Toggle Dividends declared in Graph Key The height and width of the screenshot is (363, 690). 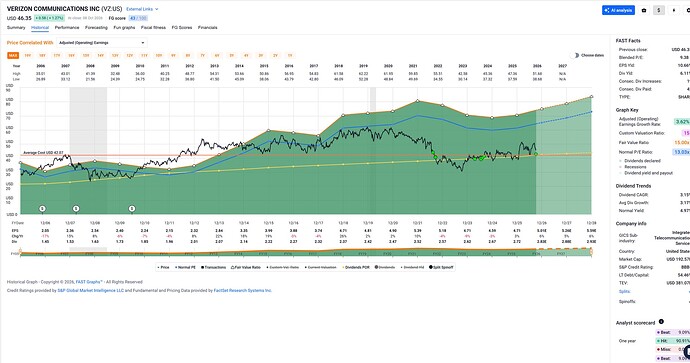(x=639, y=161)
